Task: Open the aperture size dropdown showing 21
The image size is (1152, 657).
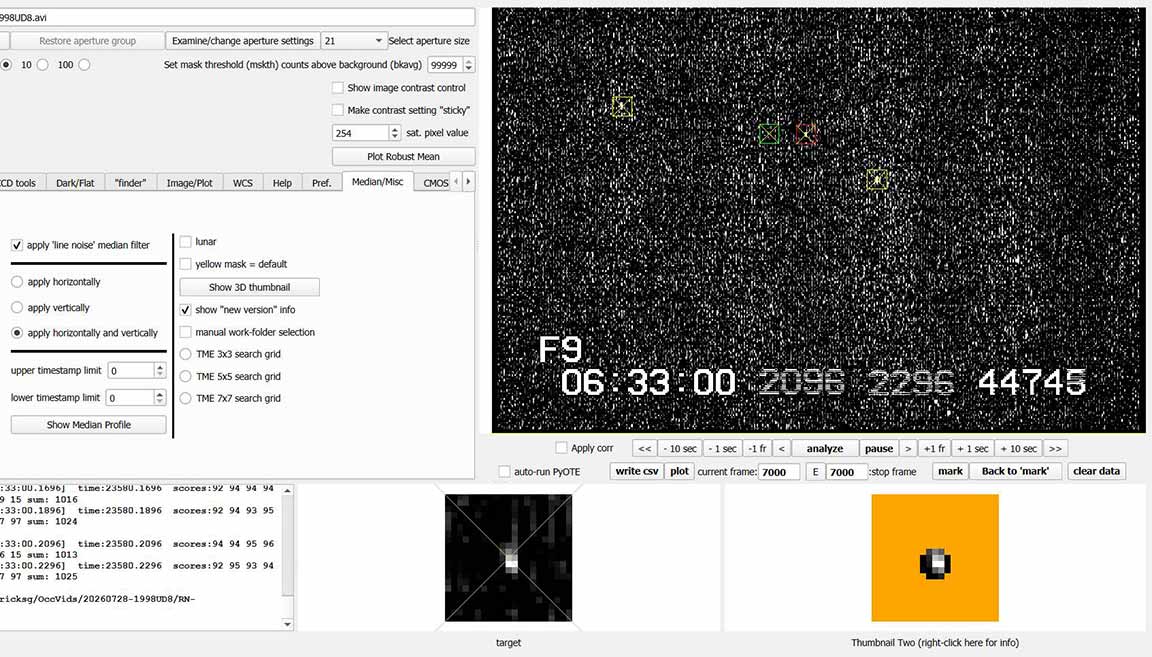Action: click(353, 41)
